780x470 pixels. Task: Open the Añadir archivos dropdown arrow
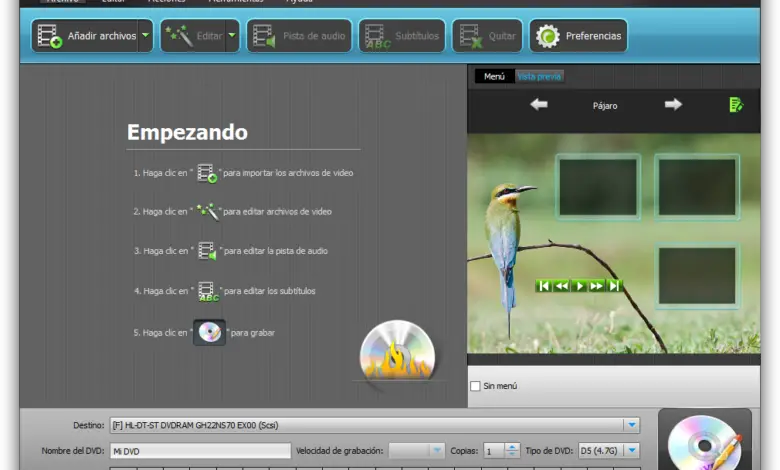[145, 36]
